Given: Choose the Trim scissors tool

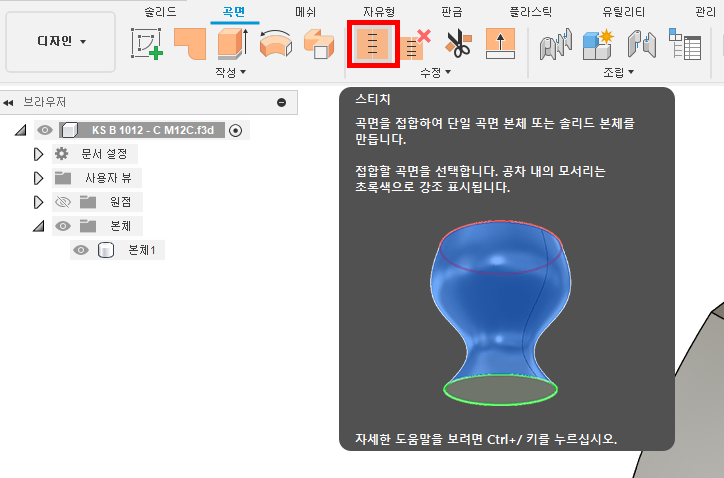Looking at the screenshot, I should click(x=458, y=44).
